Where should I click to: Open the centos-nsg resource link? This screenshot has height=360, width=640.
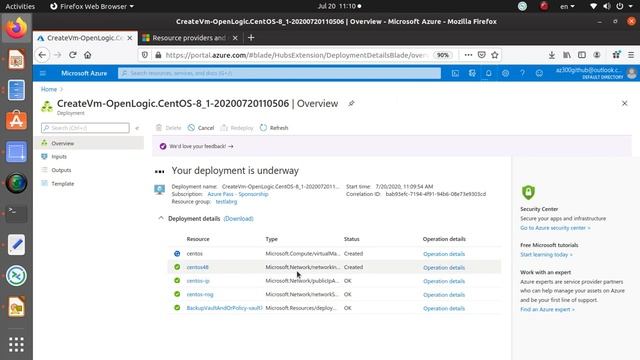click(x=200, y=294)
